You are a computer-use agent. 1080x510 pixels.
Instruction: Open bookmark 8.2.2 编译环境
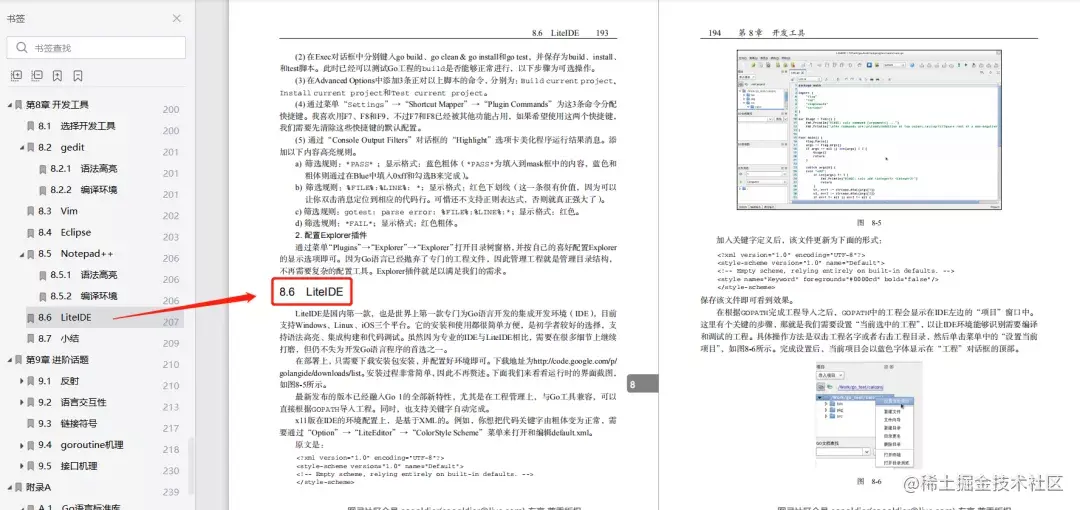click(x=83, y=190)
